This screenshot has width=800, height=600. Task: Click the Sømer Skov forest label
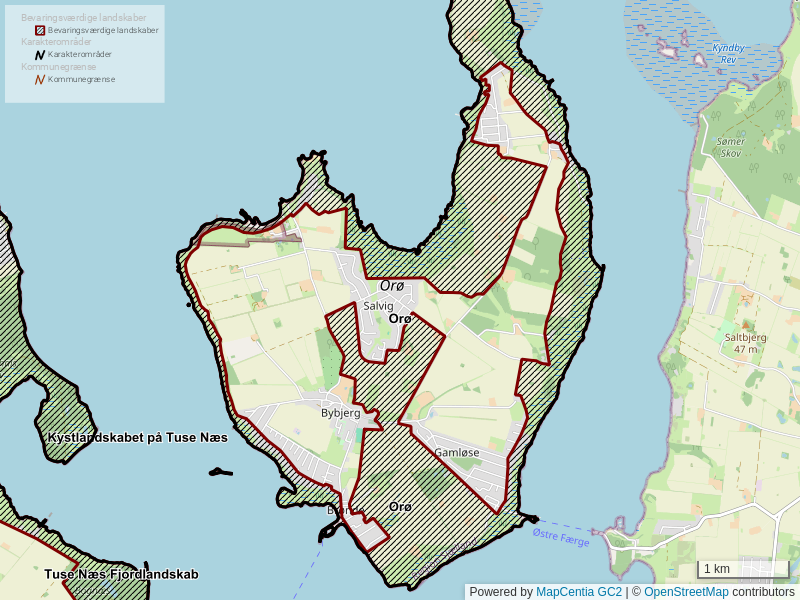coord(731,147)
